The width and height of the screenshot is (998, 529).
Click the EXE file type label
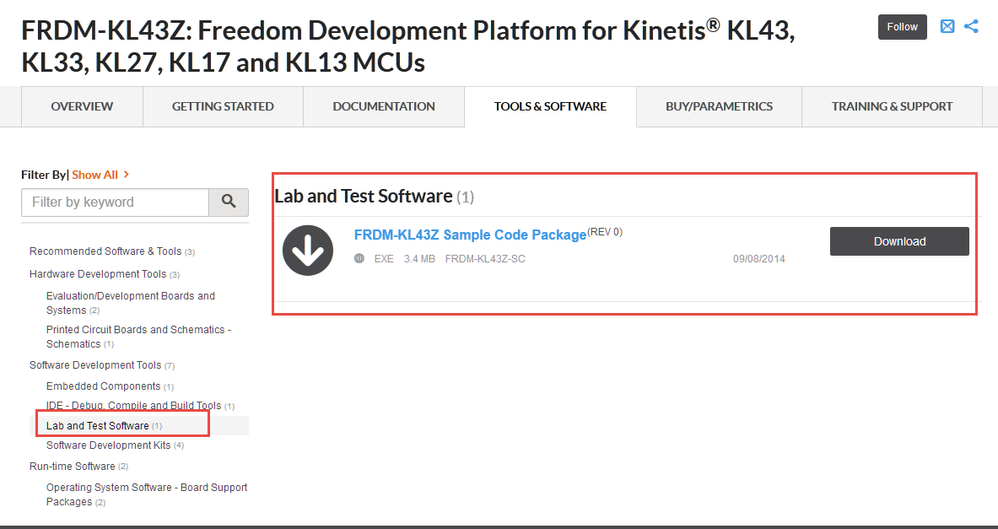(x=384, y=259)
